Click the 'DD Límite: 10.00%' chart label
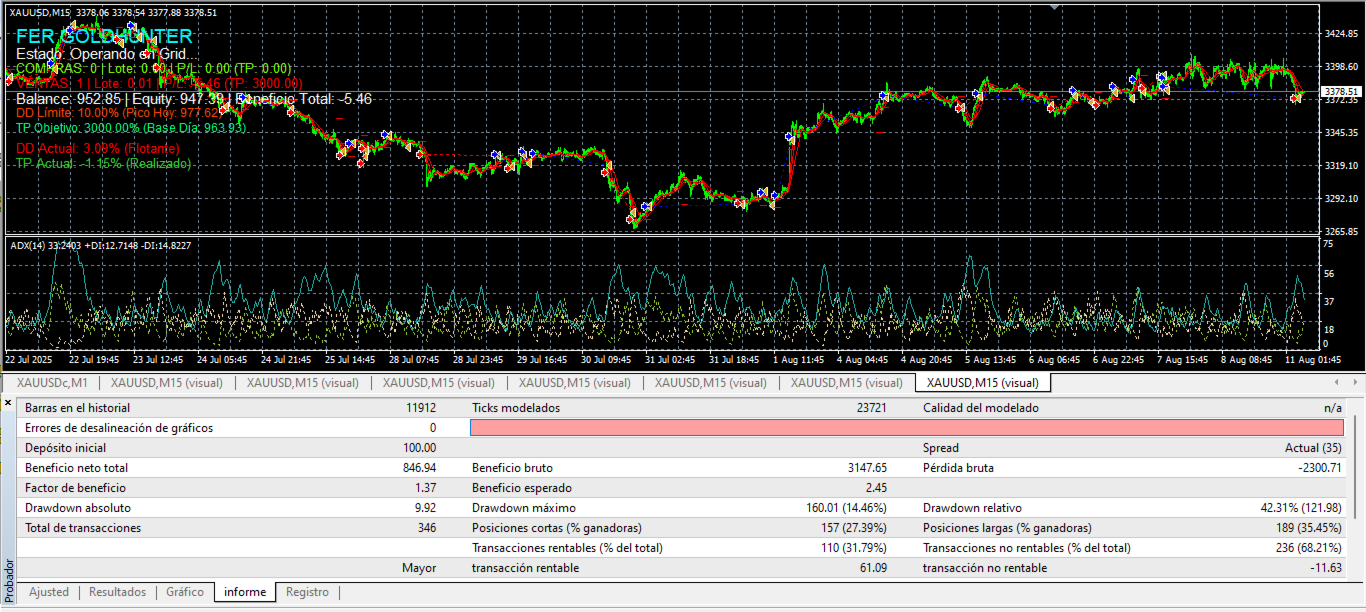The width and height of the screenshot is (1366, 612). tap(119, 113)
